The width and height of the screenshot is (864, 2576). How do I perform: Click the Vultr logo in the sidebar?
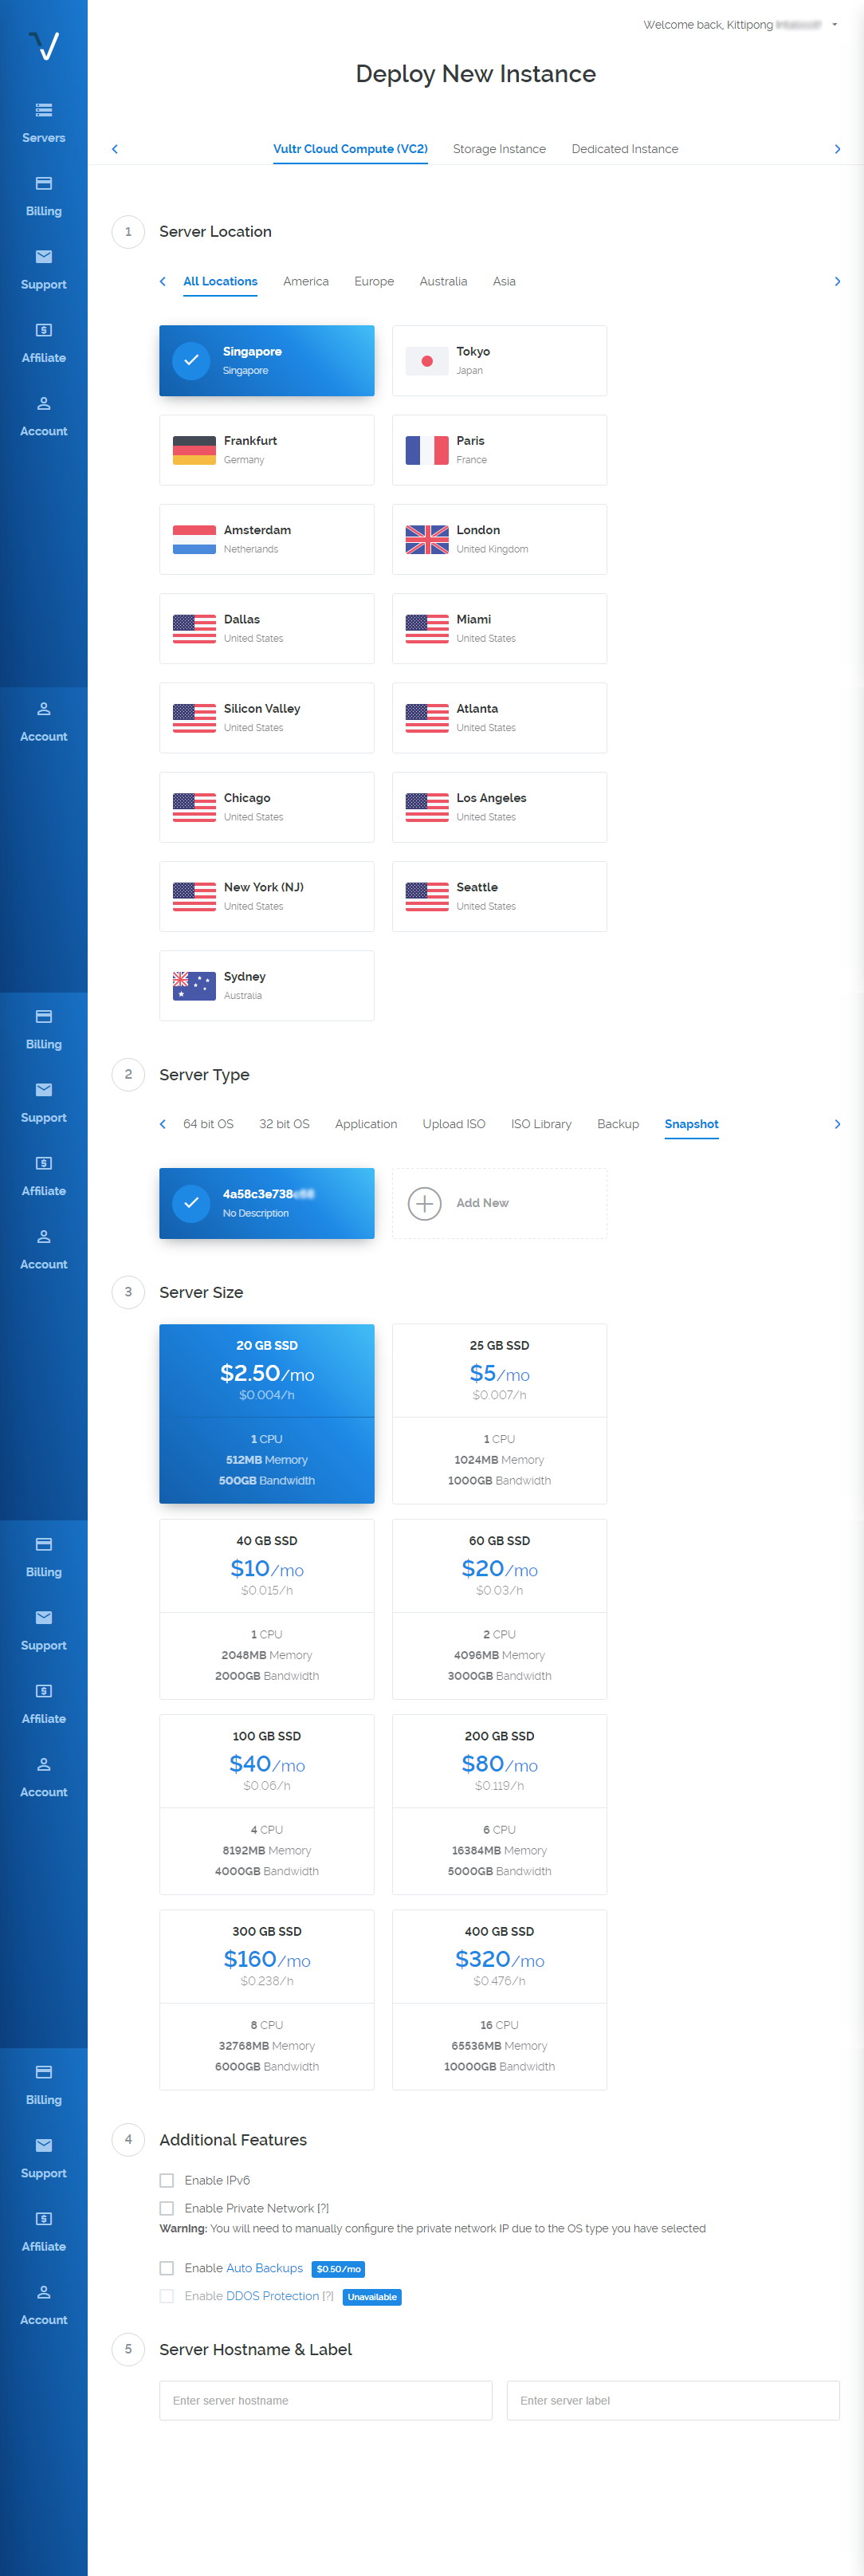point(44,46)
